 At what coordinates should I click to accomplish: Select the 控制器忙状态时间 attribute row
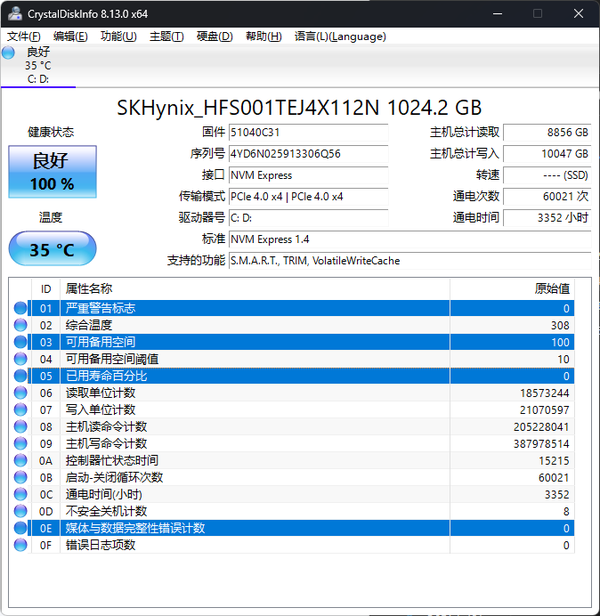tap(303, 460)
